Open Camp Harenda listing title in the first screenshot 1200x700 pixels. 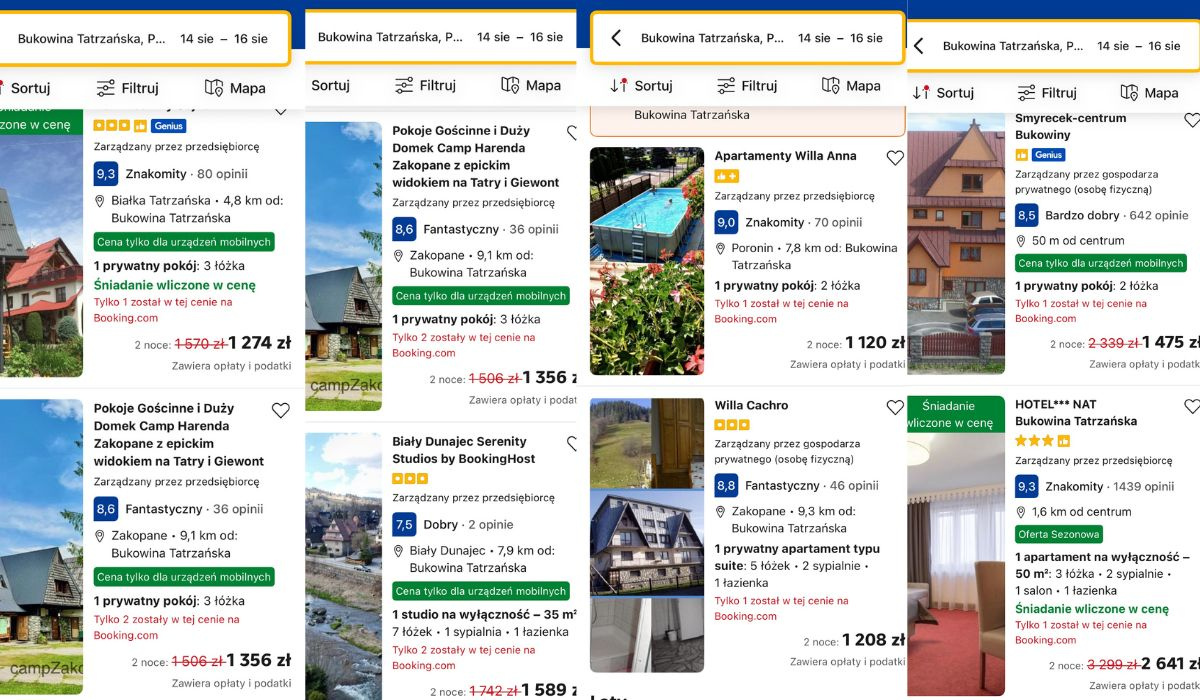pos(179,435)
